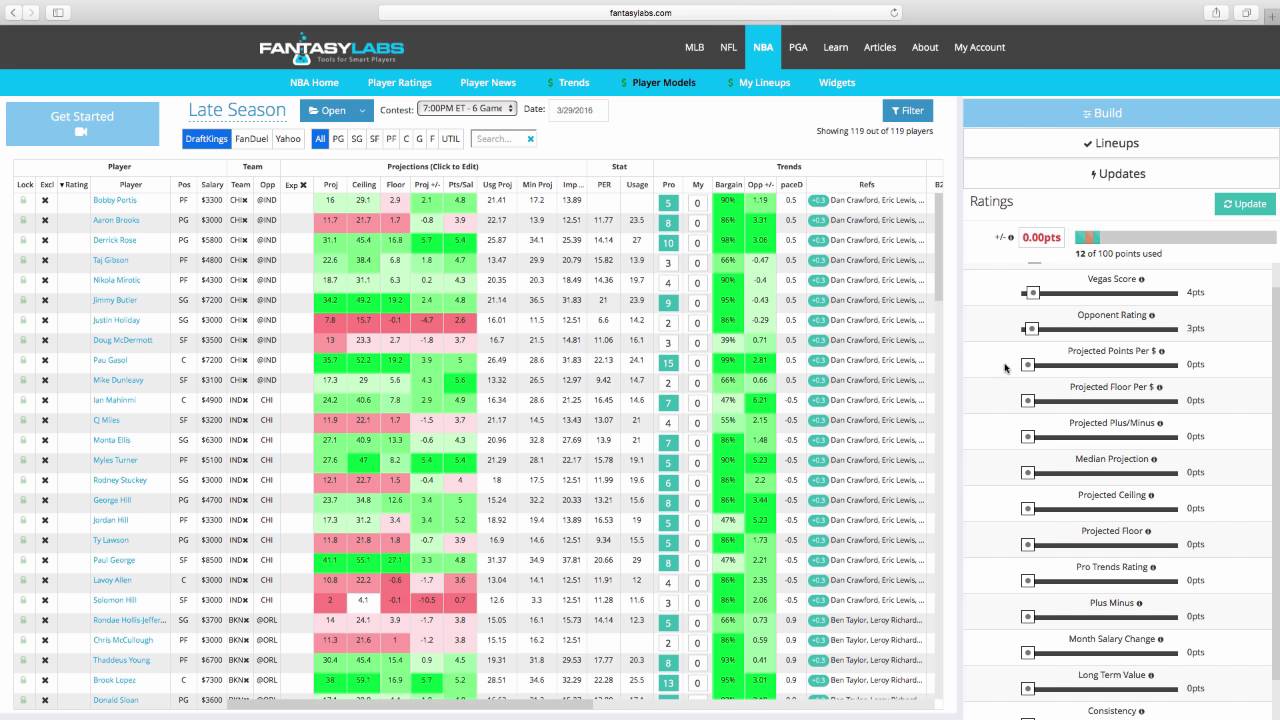This screenshot has height=720, width=1280.
Task: Click info icon next to Ratings +/-
Action: [1011, 238]
